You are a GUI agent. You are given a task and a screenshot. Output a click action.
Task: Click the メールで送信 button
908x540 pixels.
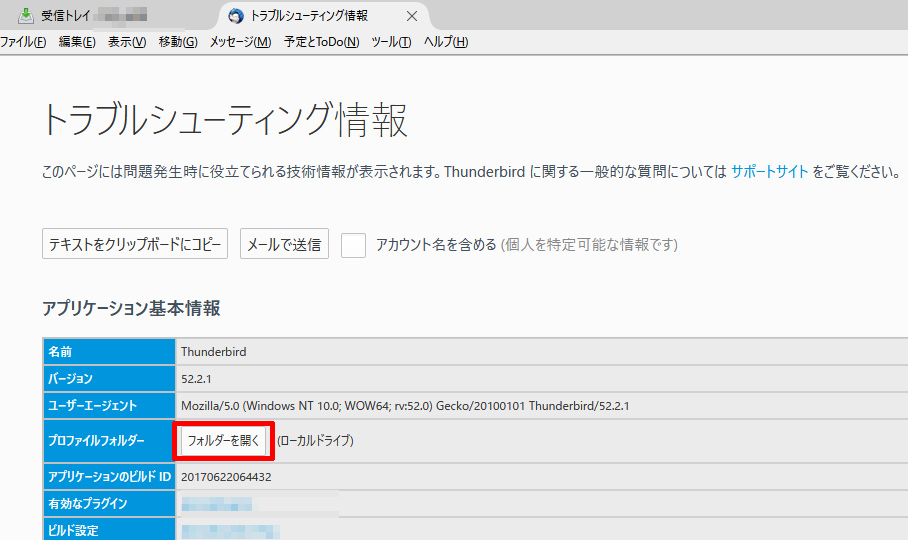pyautogui.click(x=284, y=244)
